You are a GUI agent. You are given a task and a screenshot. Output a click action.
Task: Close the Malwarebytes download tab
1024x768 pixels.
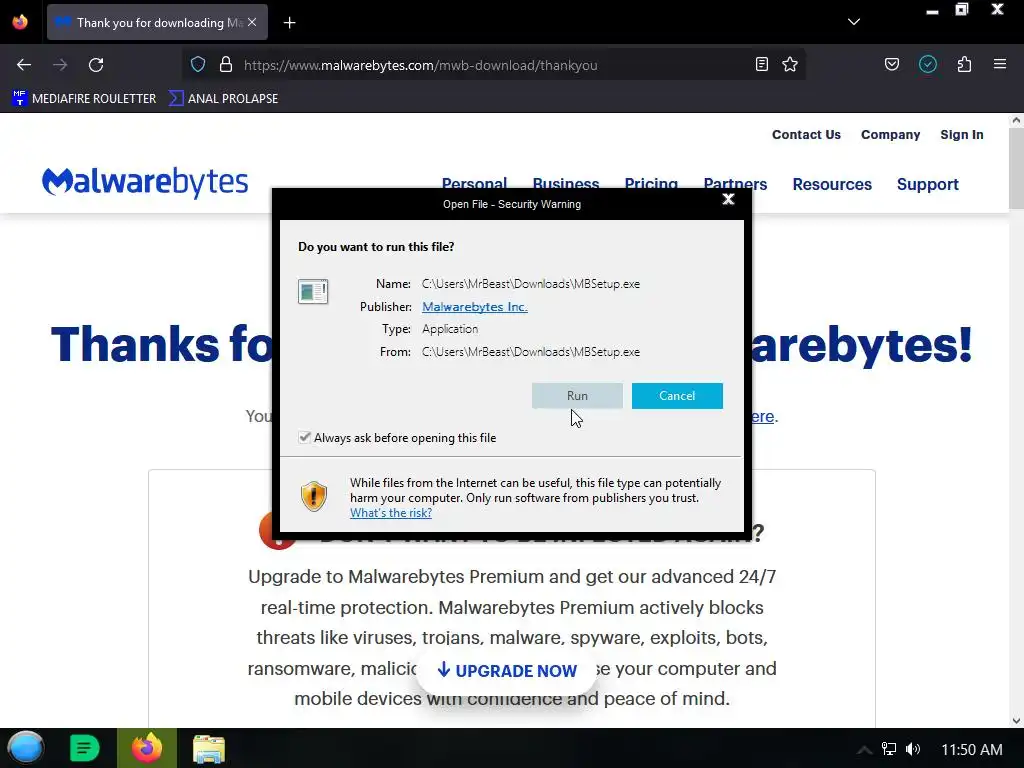click(x=252, y=22)
